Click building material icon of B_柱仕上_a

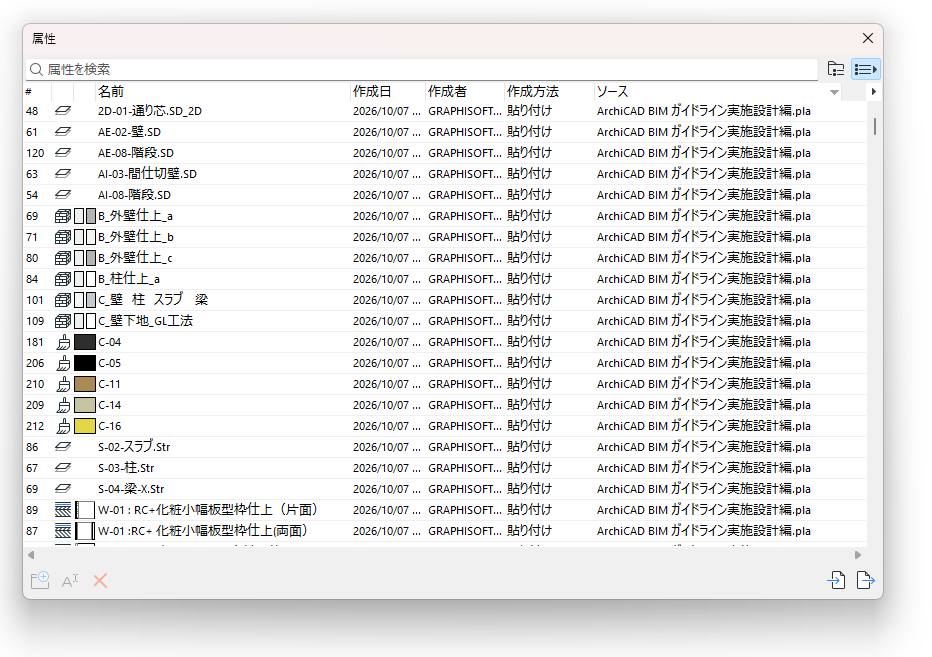click(x=63, y=279)
